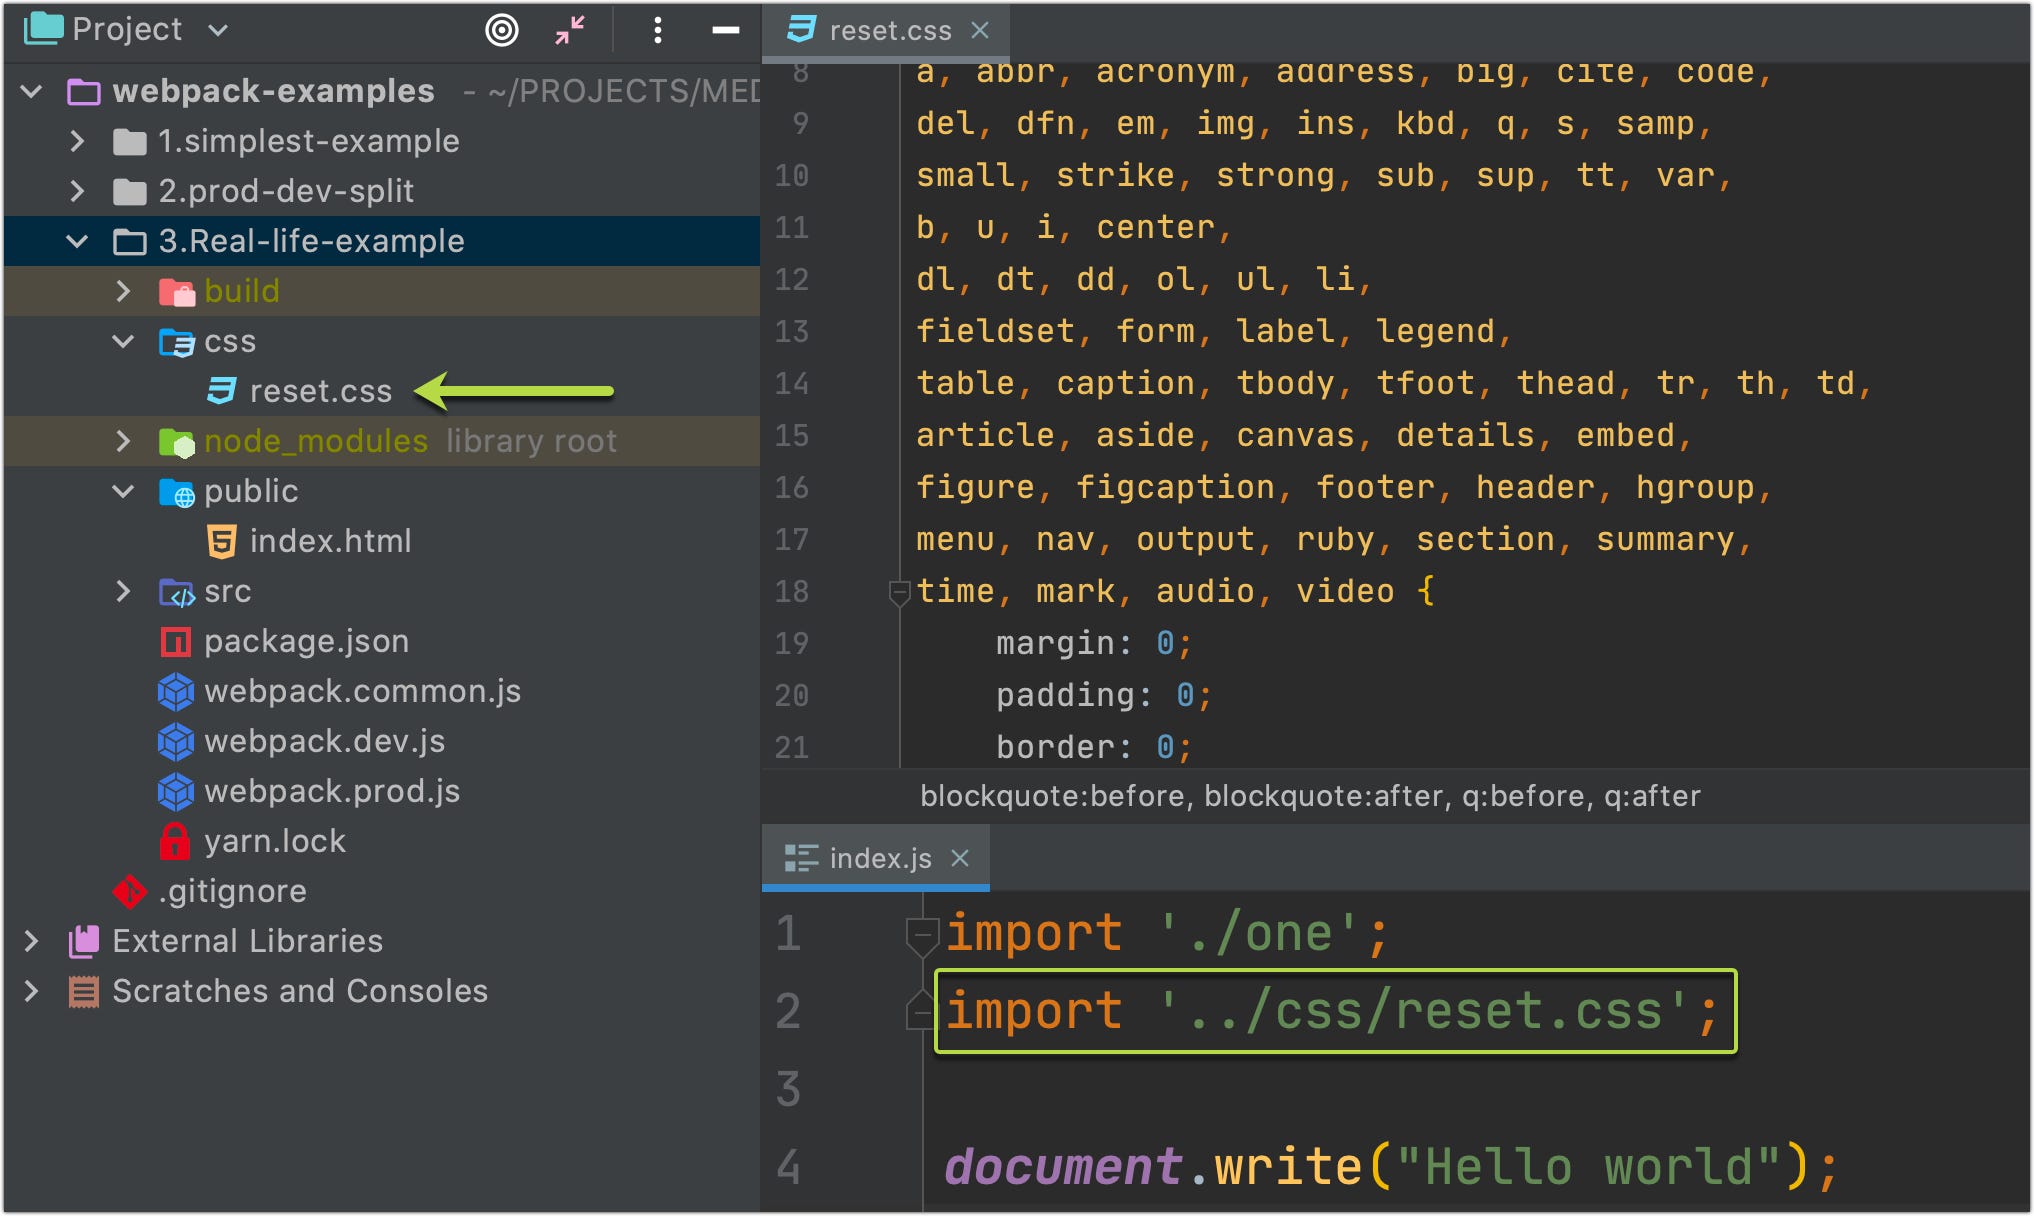Click the .gitignore git icon
This screenshot has height=1216, width=2034.
pos(130,891)
